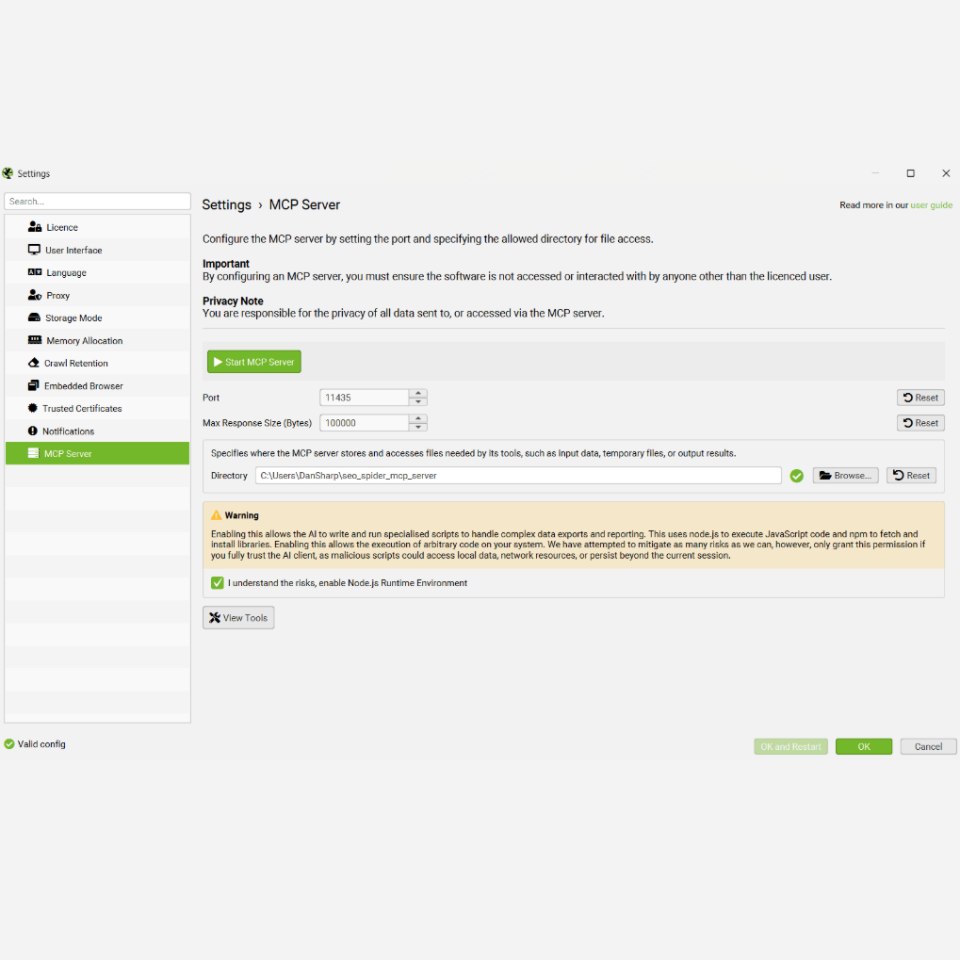Reset the Directory path
This screenshot has width=960, height=960.
911,475
